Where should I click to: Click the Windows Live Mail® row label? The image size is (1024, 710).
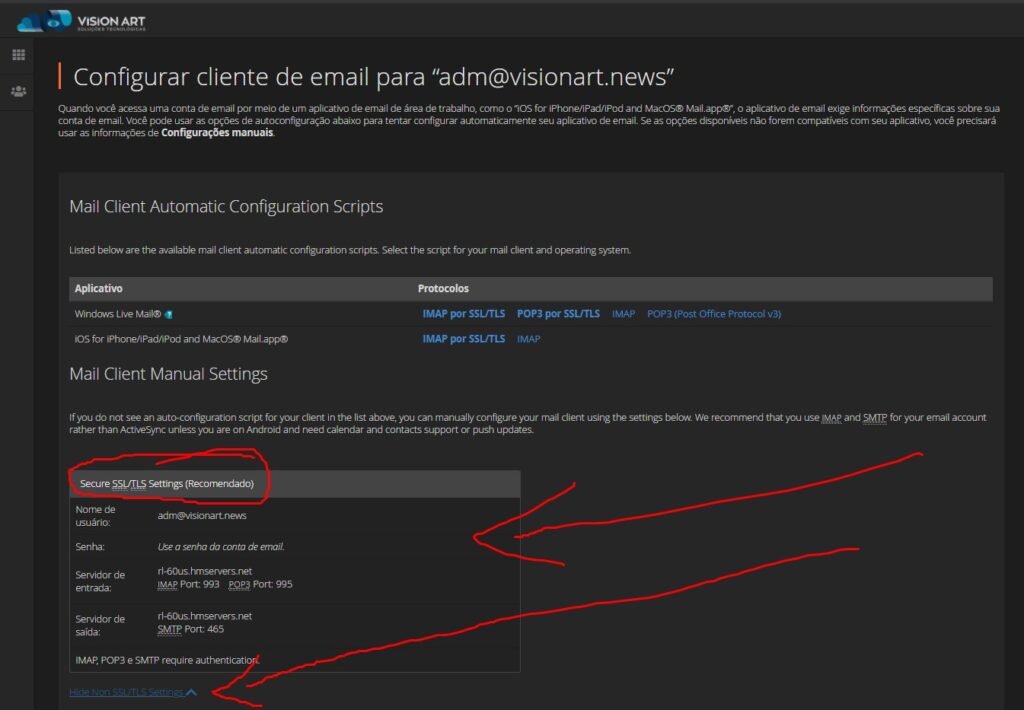coord(118,314)
